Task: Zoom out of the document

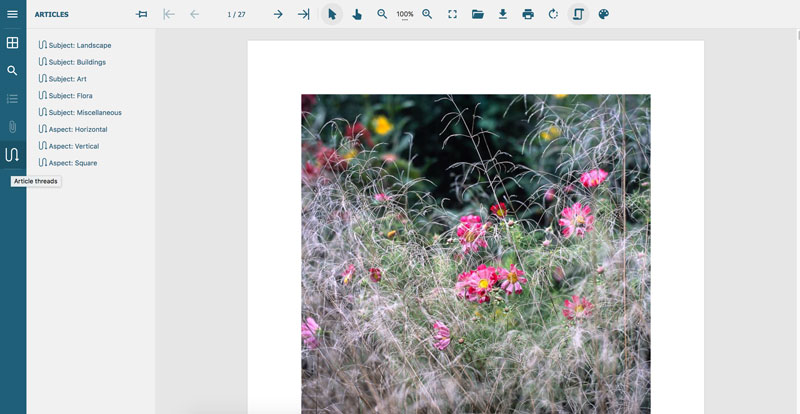Action: coord(382,14)
